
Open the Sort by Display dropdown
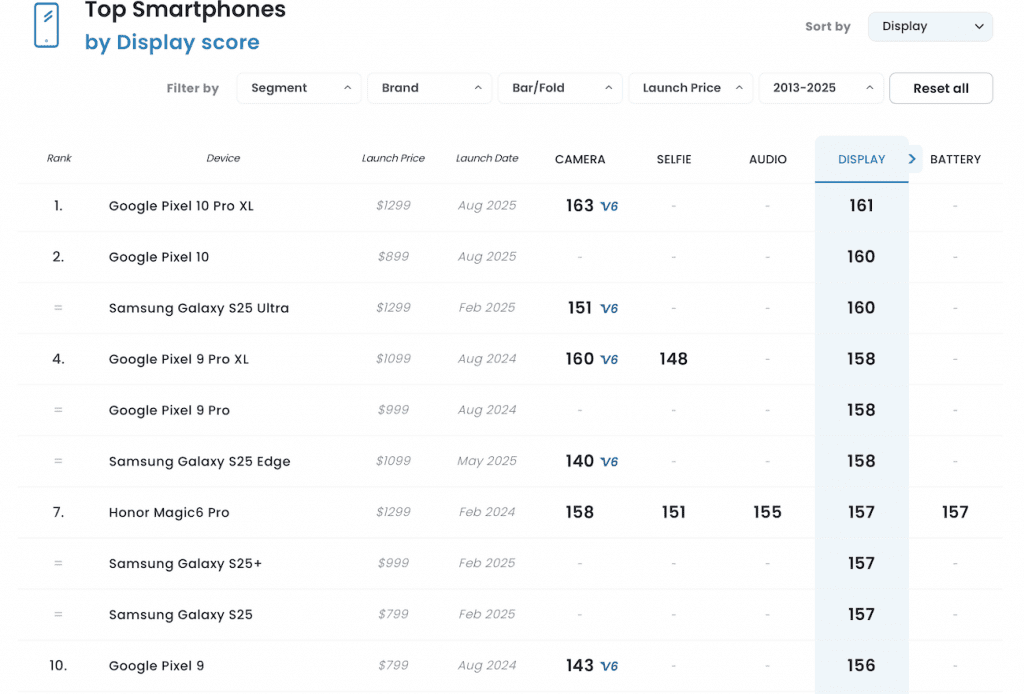tap(930, 27)
